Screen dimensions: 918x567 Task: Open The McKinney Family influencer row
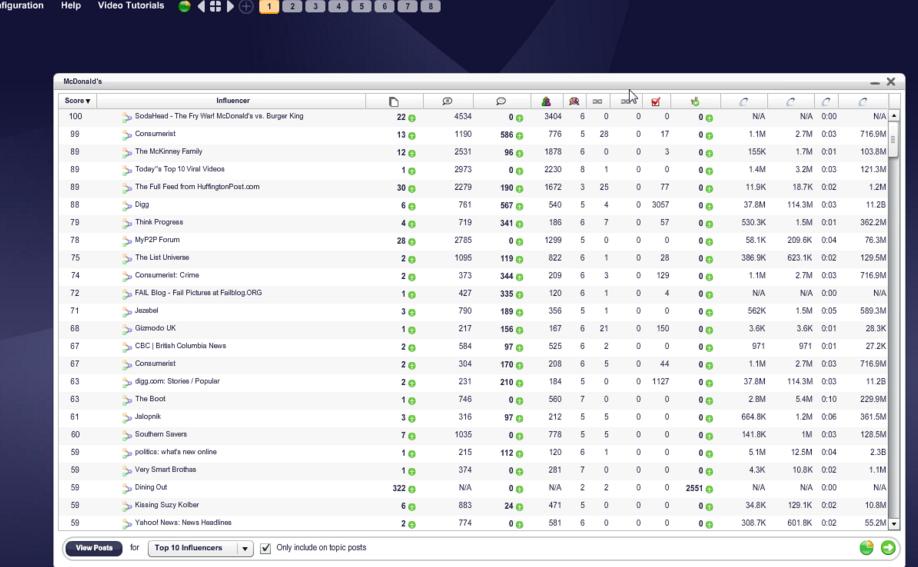tap(169, 151)
